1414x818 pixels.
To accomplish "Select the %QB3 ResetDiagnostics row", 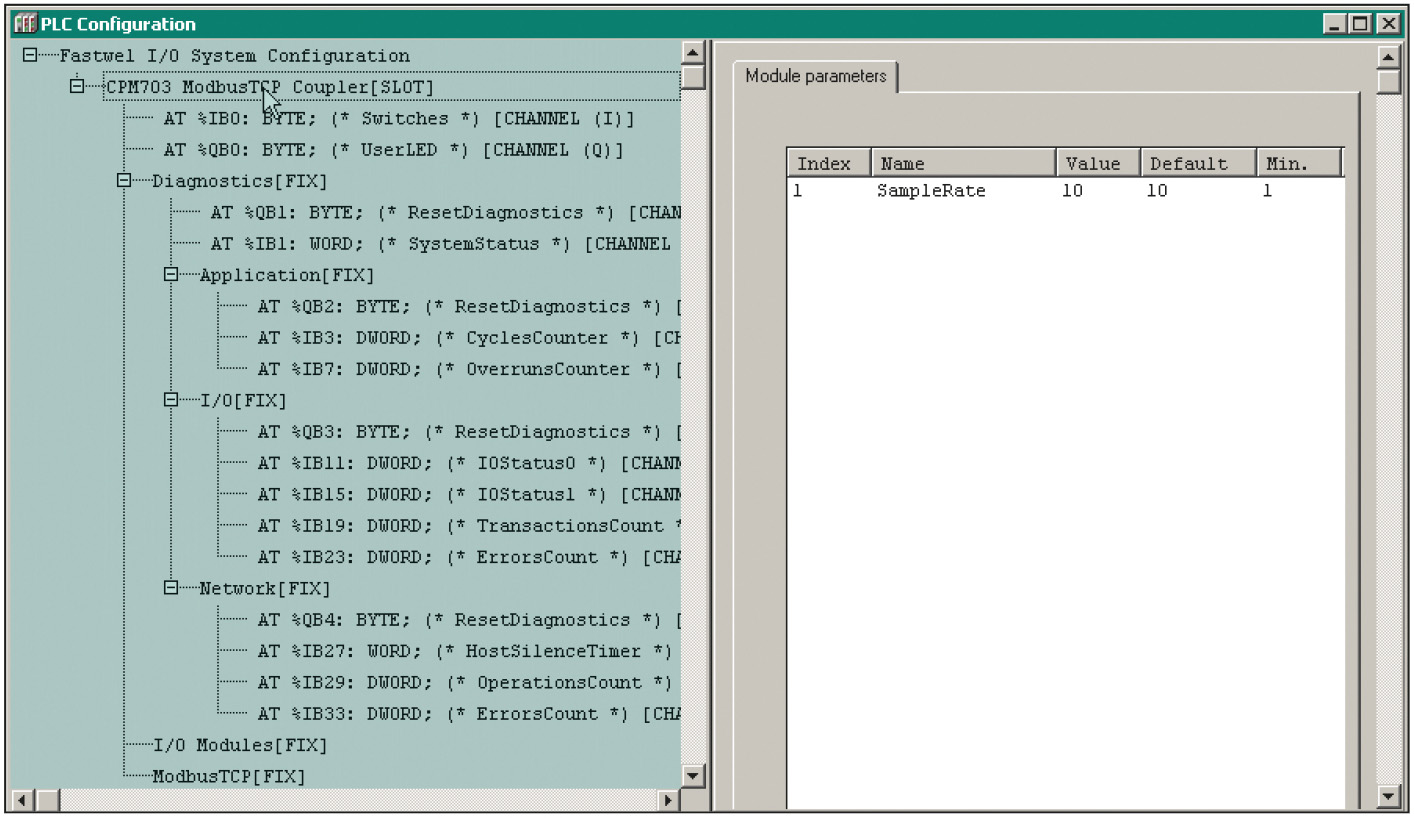I will (x=468, y=432).
